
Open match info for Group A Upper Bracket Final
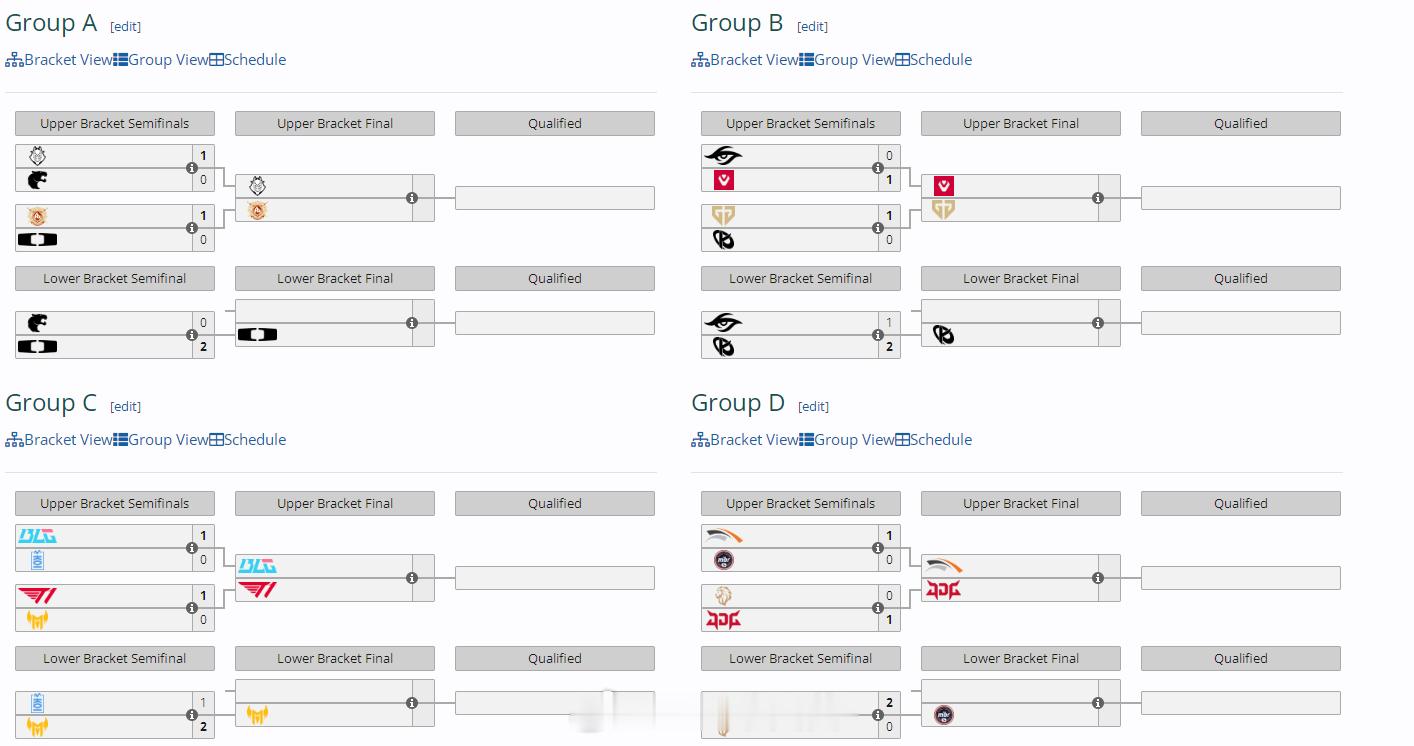click(412, 198)
